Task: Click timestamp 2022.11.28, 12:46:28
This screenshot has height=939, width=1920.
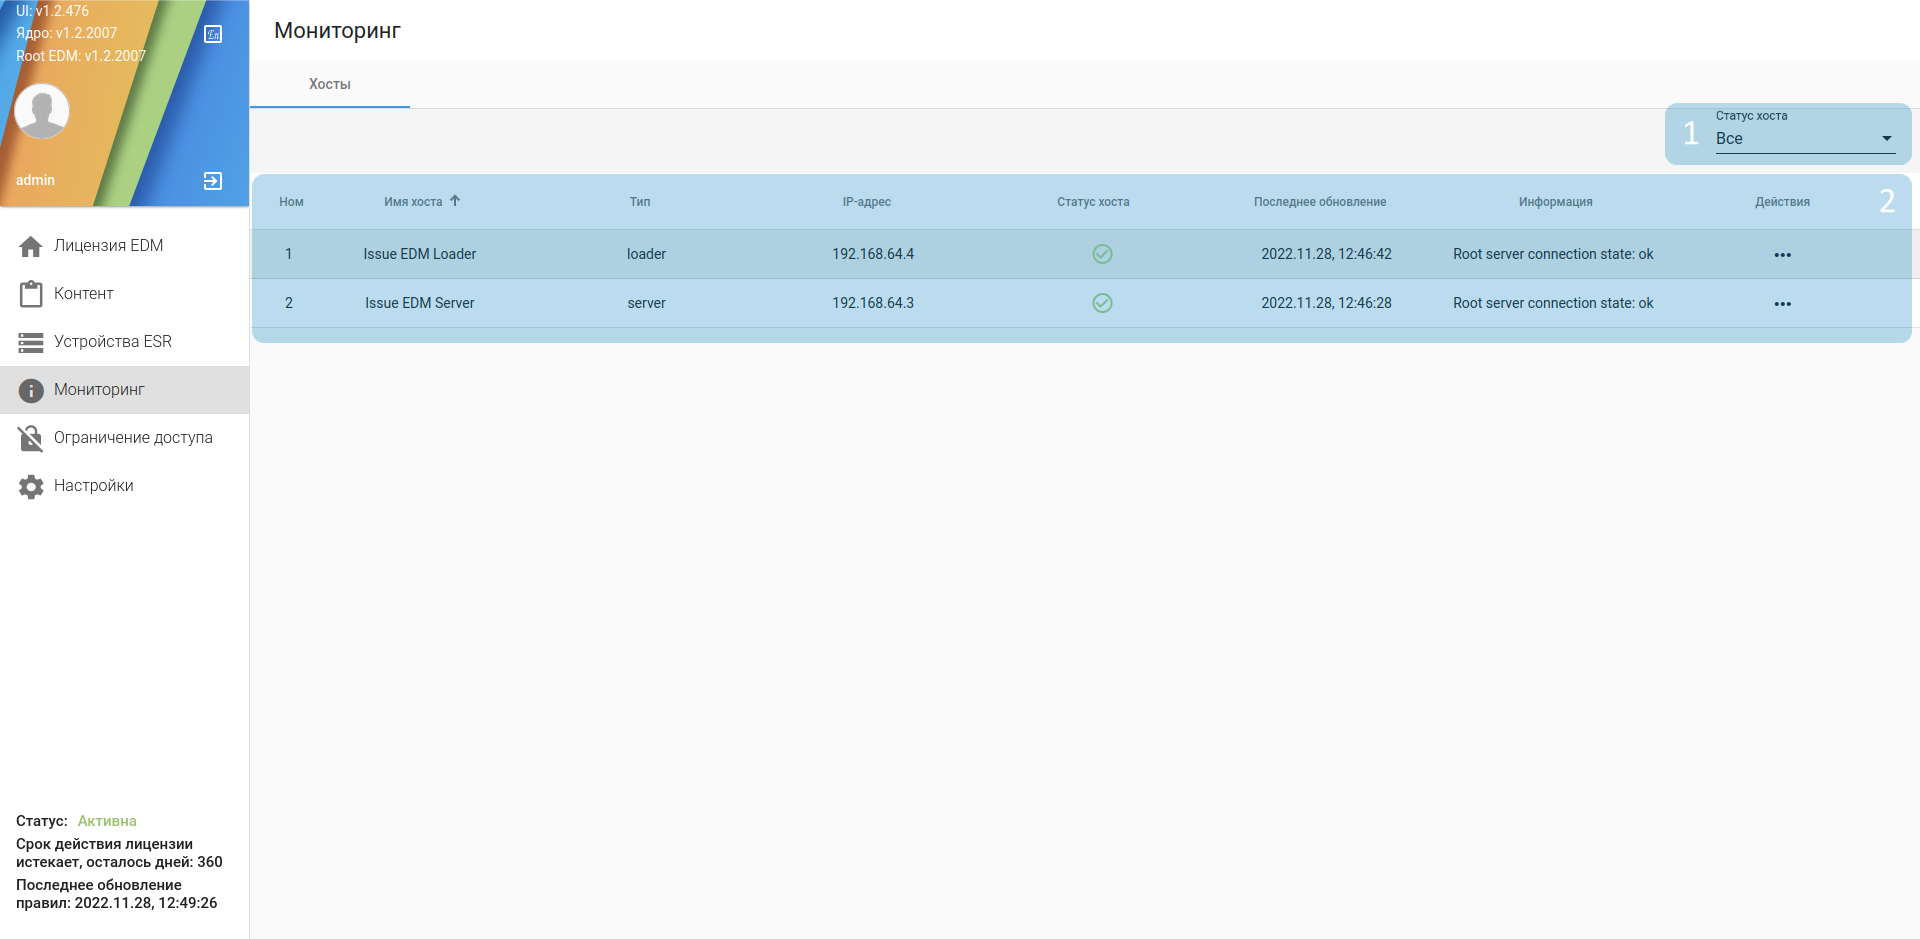Action: pyautogui.click(x=1326, y=303)
